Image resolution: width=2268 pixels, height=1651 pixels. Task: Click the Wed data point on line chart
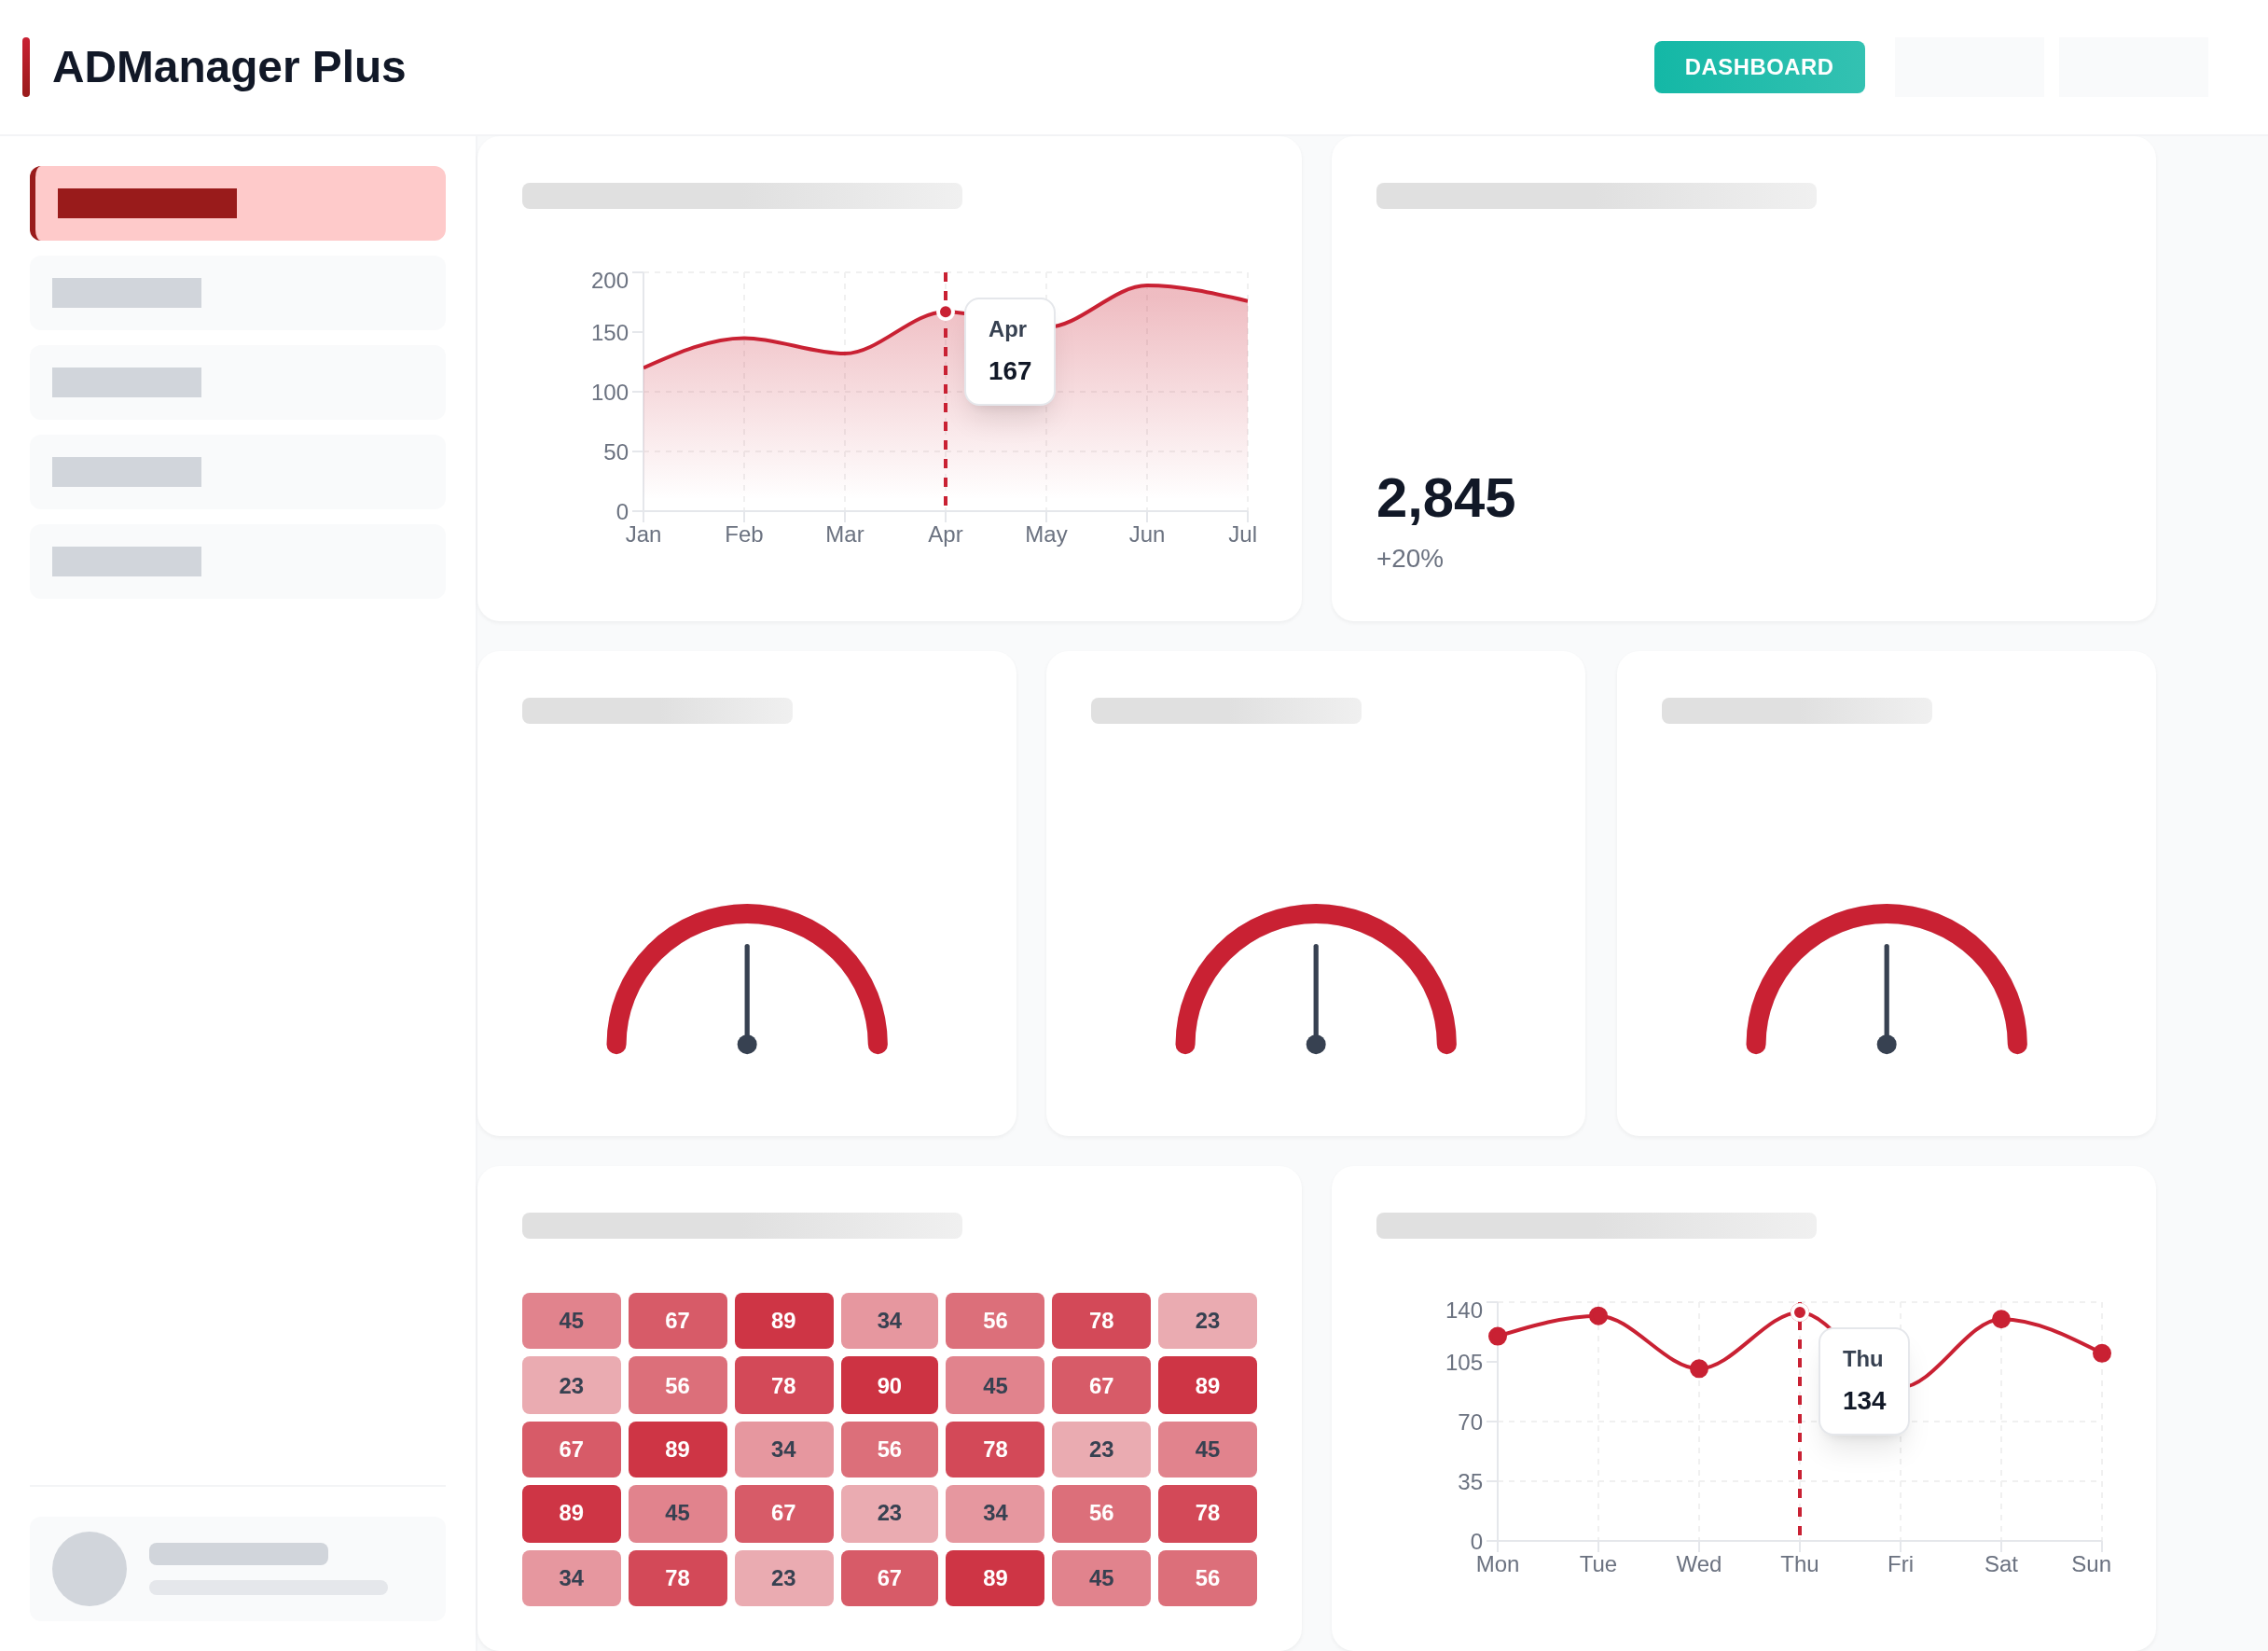1698,1369
